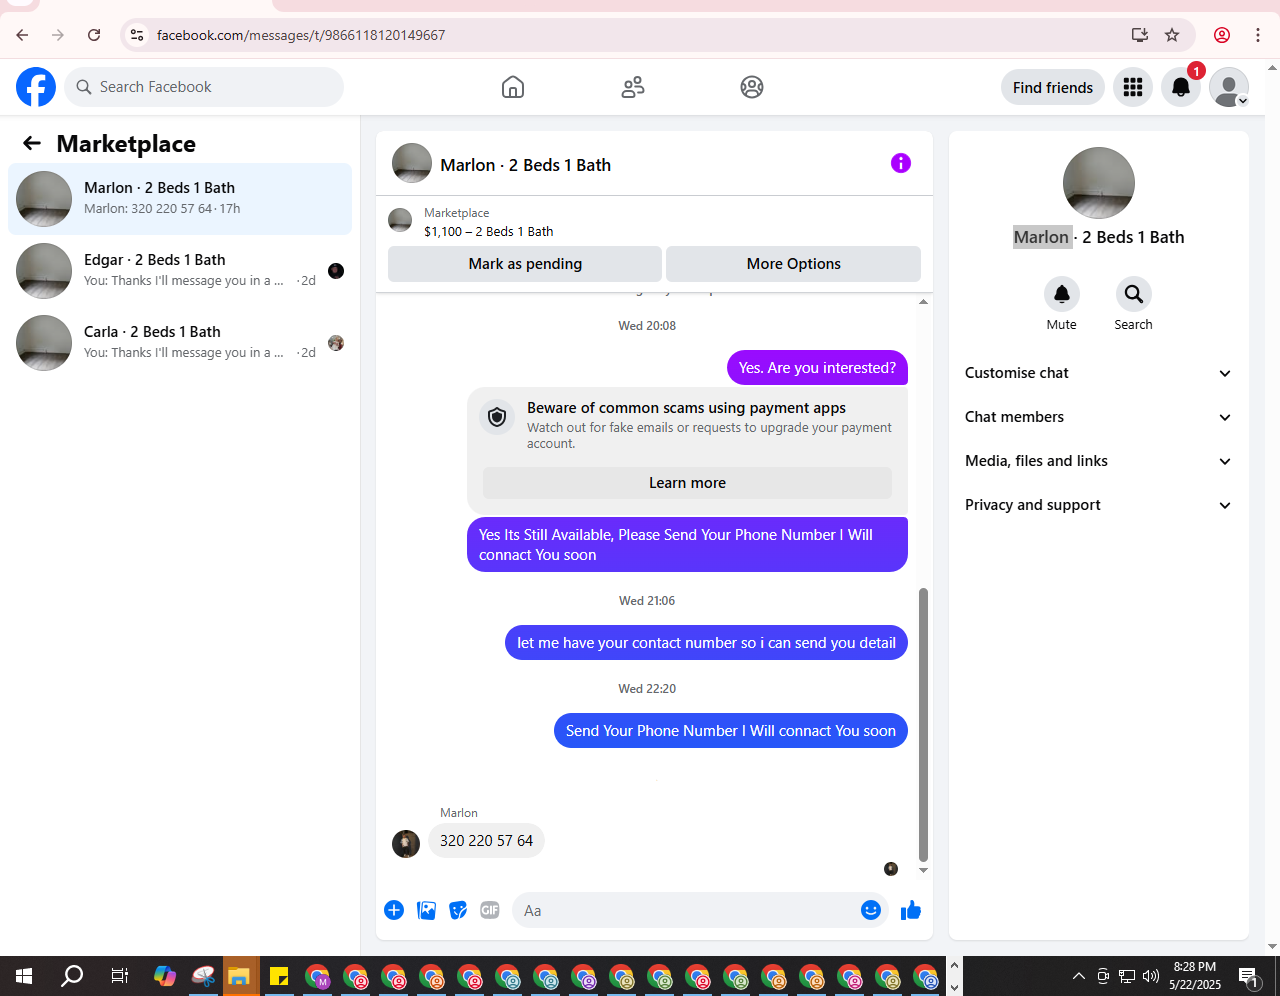The height and width of the screenshot is (996, 1280).
Task: Open Marlon's large profile picture in the side panel
Action: [x=1099, y=183]
